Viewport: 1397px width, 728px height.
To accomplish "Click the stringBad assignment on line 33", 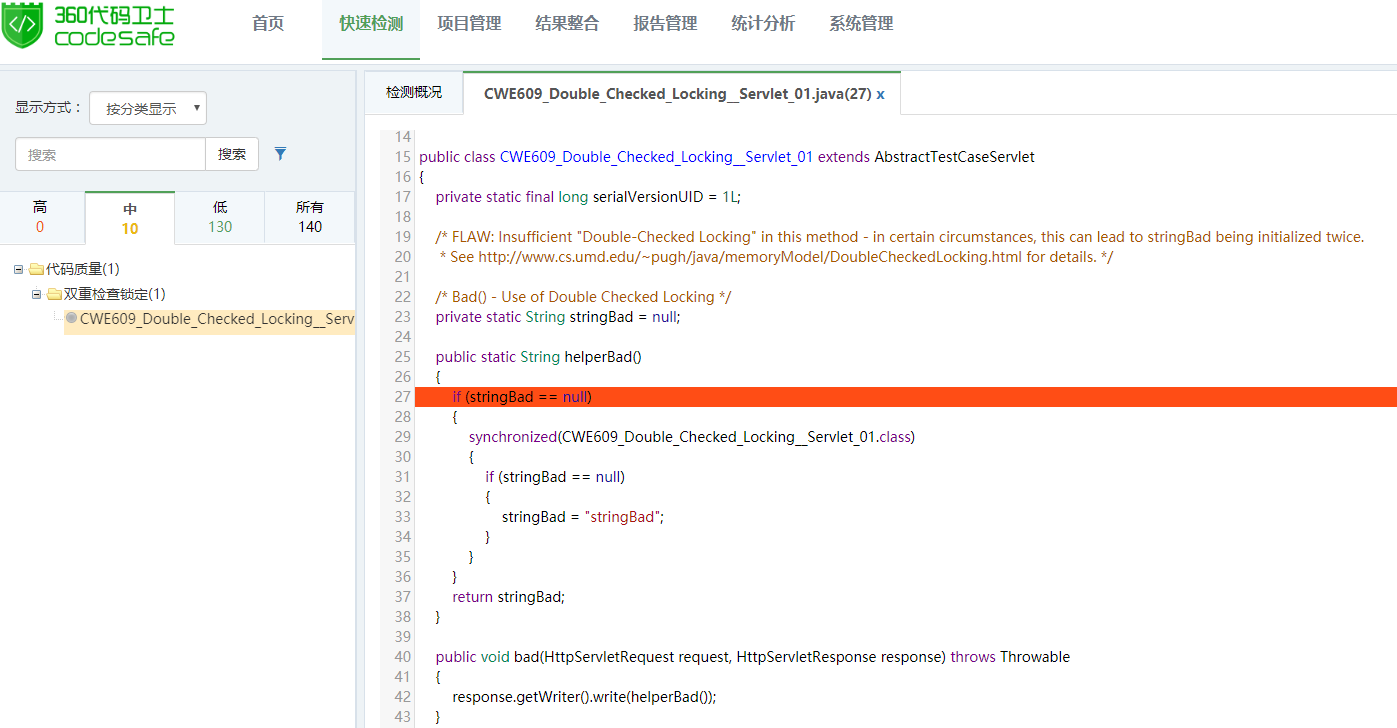I will [x=583, y=517].
